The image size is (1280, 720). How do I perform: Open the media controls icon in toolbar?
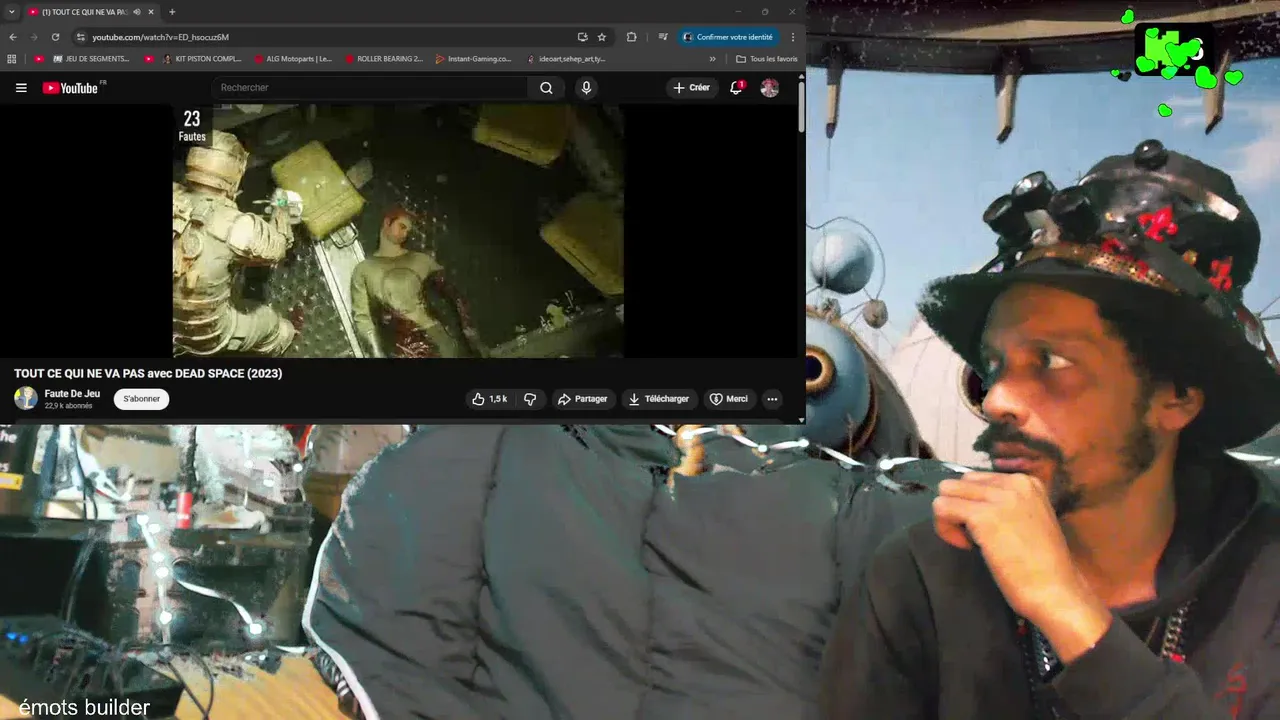coord(662,37)
